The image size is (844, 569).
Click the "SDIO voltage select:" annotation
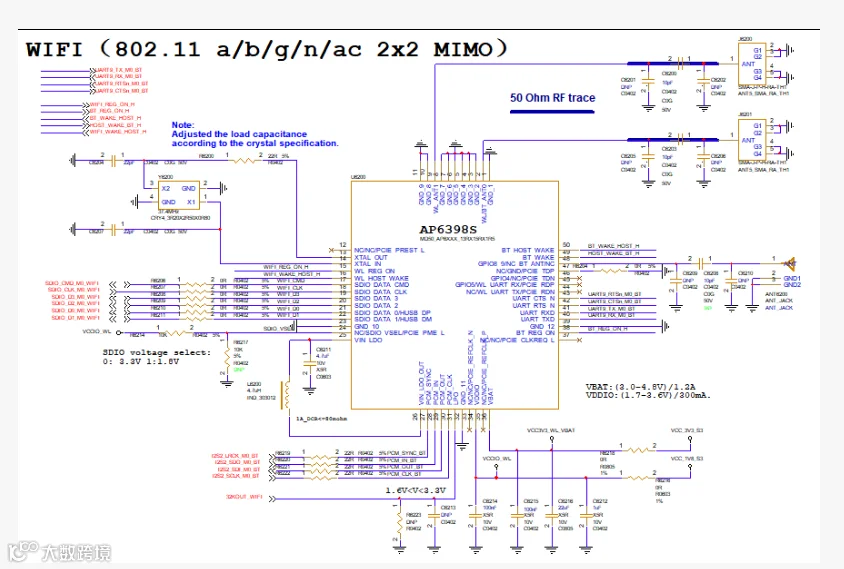click(x=157, y=353)
